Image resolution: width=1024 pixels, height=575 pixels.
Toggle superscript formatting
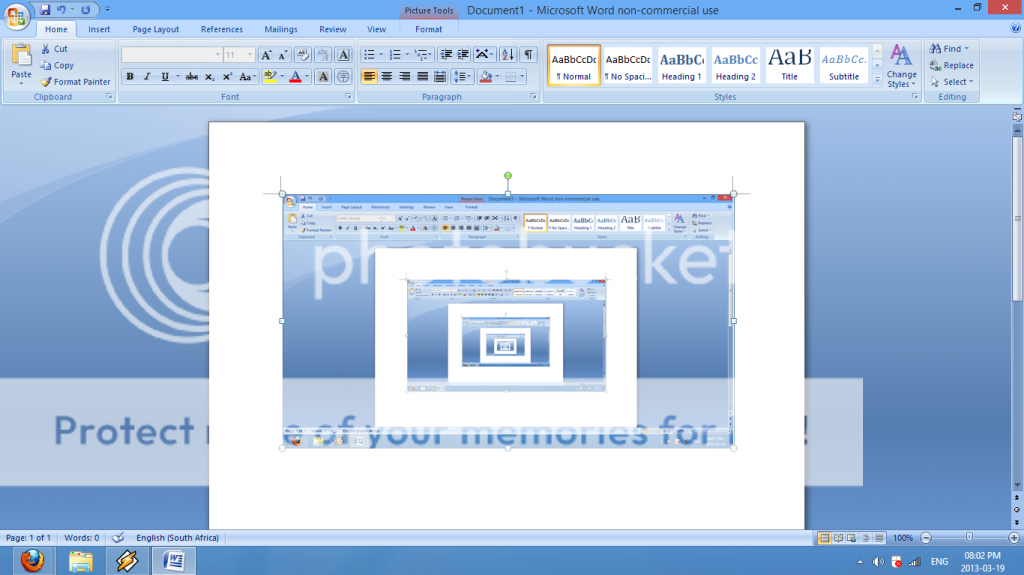point(227,76)
